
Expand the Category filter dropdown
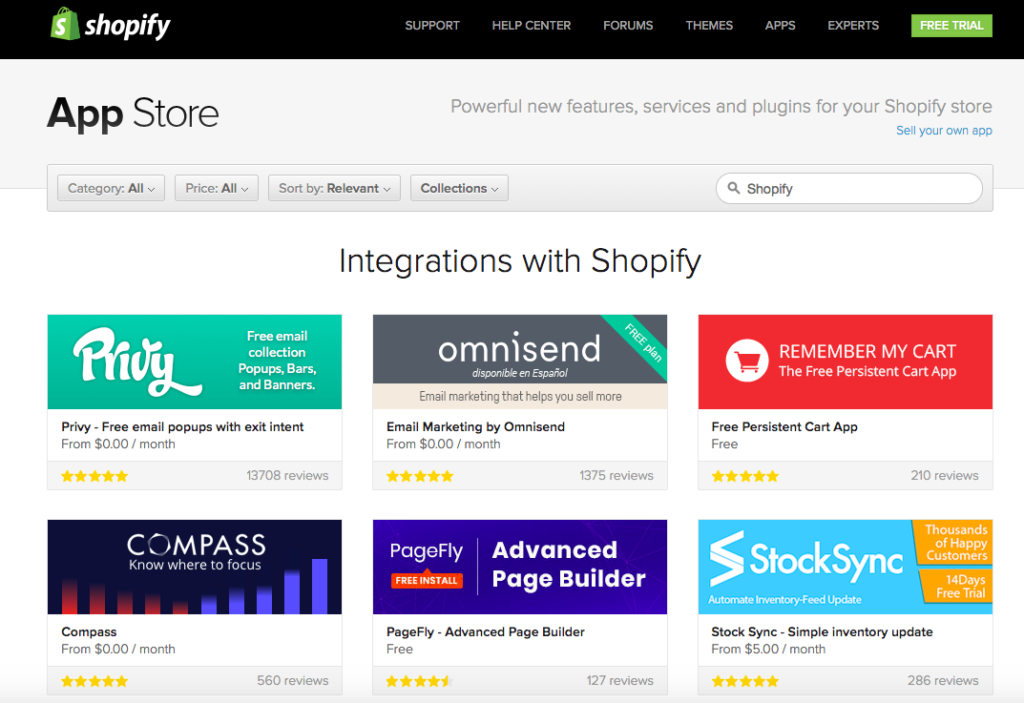[111, 188]
